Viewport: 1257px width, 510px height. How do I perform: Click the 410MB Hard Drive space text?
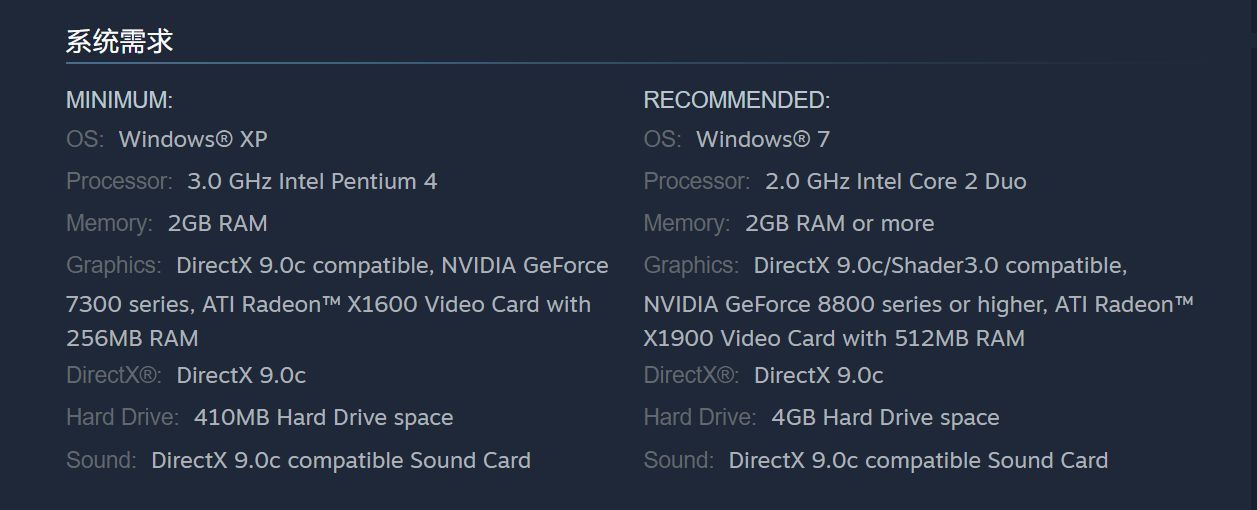coord(323,417)
